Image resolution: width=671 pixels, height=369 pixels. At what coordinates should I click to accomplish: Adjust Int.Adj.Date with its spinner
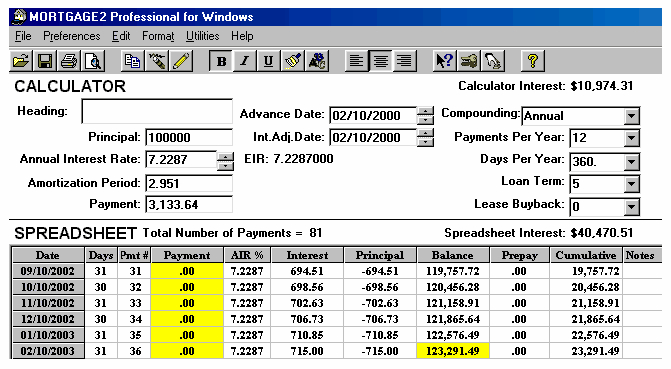425,137
